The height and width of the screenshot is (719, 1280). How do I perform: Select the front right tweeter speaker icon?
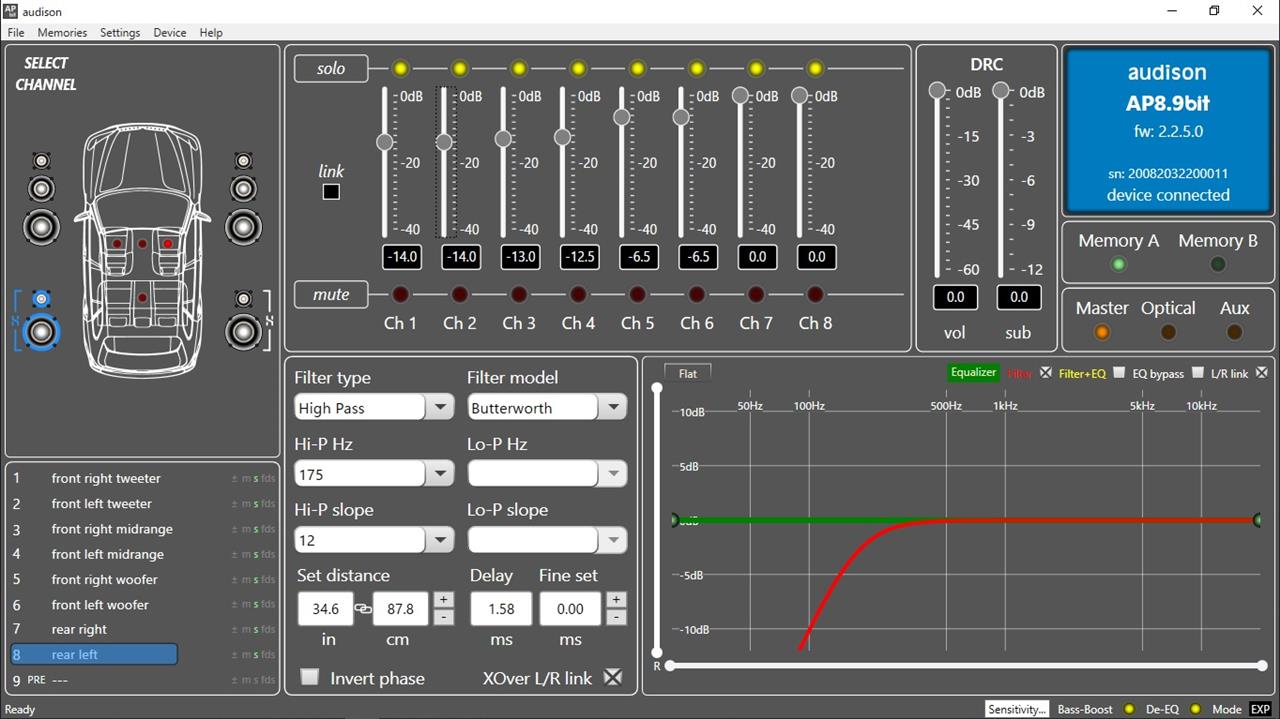coord(243,160)
